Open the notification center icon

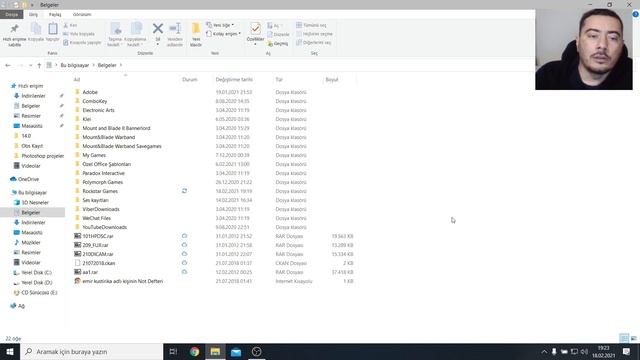[x=626, y=351]
